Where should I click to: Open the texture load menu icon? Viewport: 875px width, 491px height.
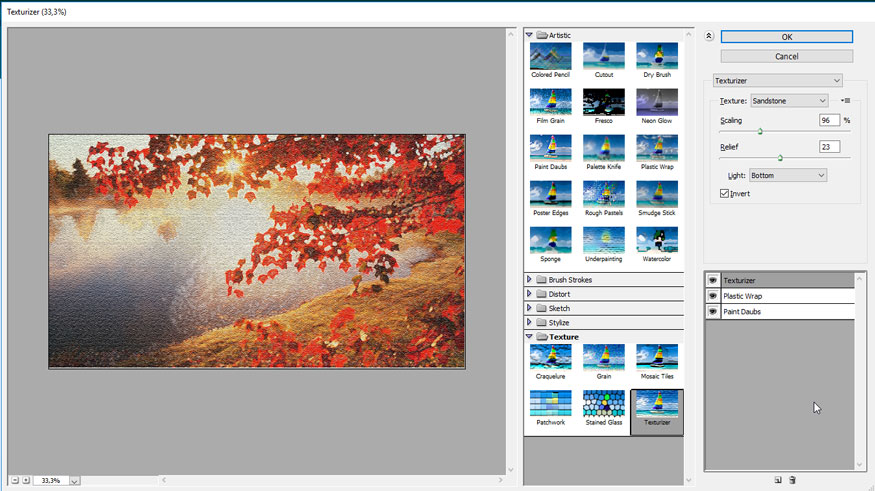point(846,101)
